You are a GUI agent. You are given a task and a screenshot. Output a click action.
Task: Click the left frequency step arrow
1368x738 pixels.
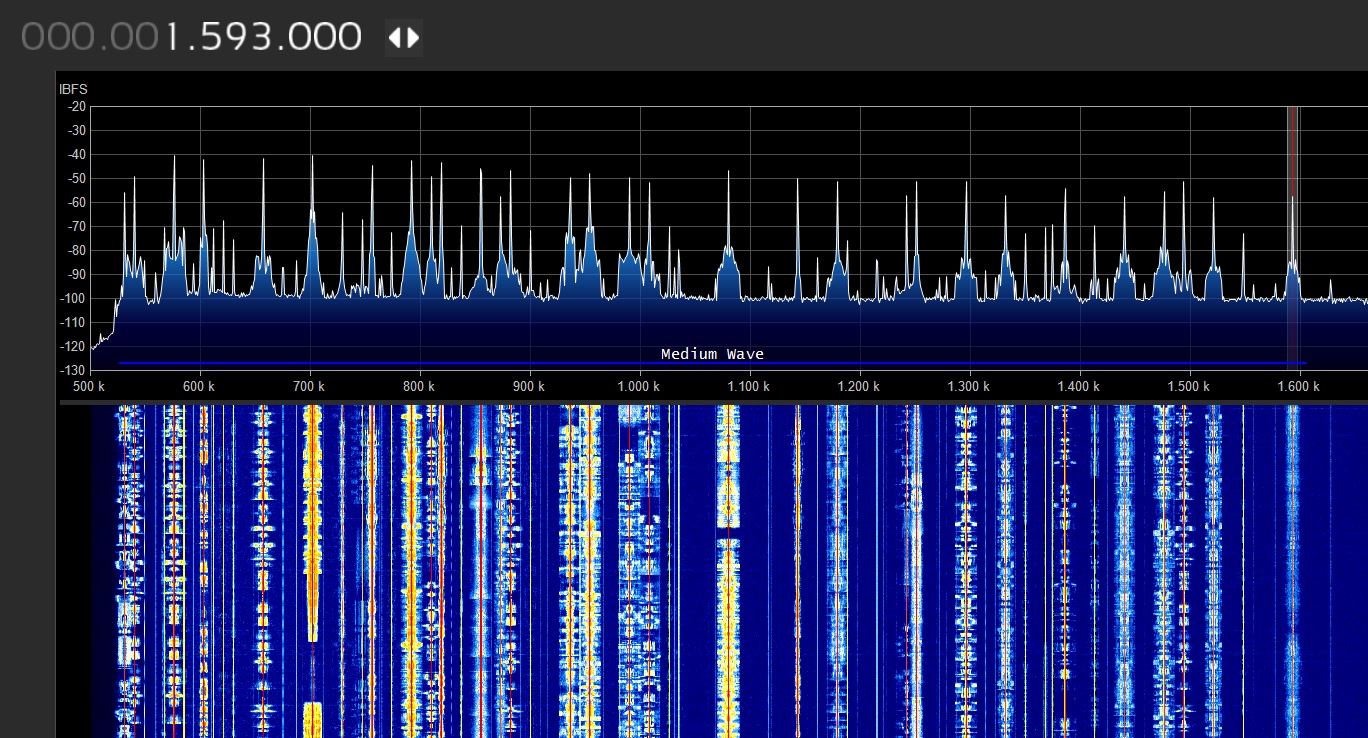[395, 38]
